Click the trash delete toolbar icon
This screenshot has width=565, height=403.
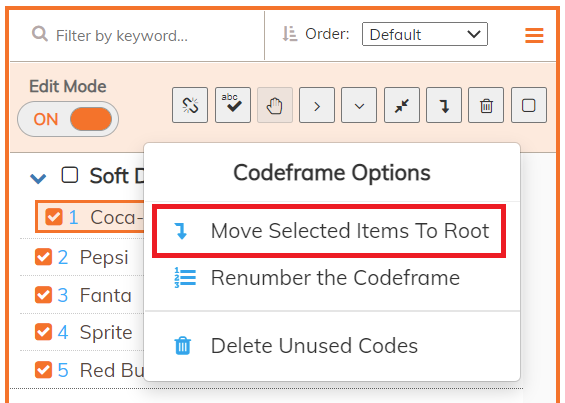coord(486,105)
